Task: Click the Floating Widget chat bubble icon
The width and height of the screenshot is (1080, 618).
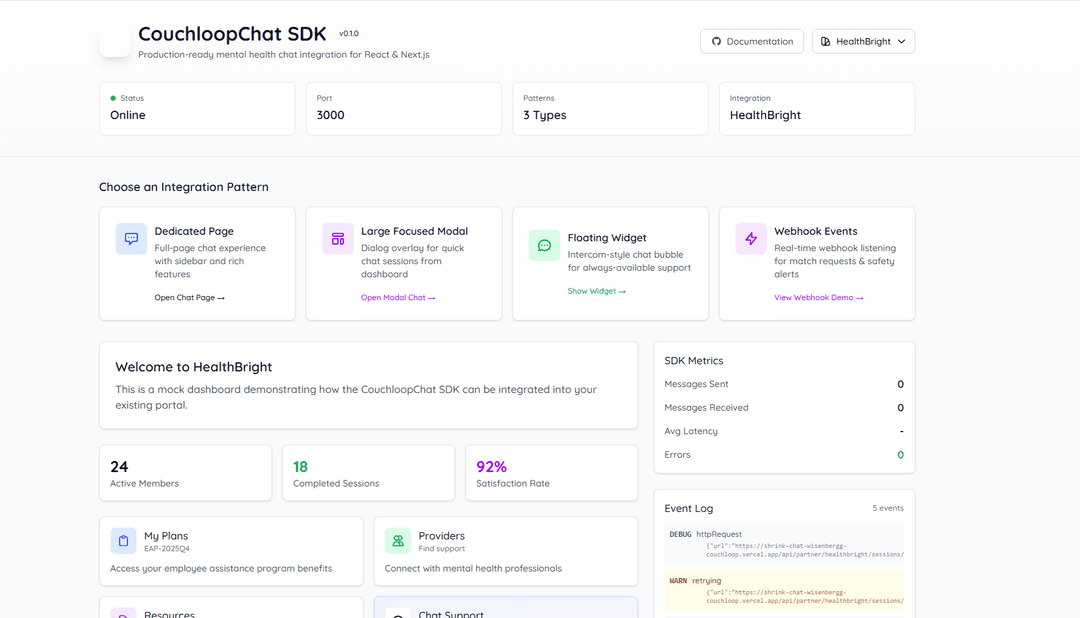Action: (x=545, y=245)
